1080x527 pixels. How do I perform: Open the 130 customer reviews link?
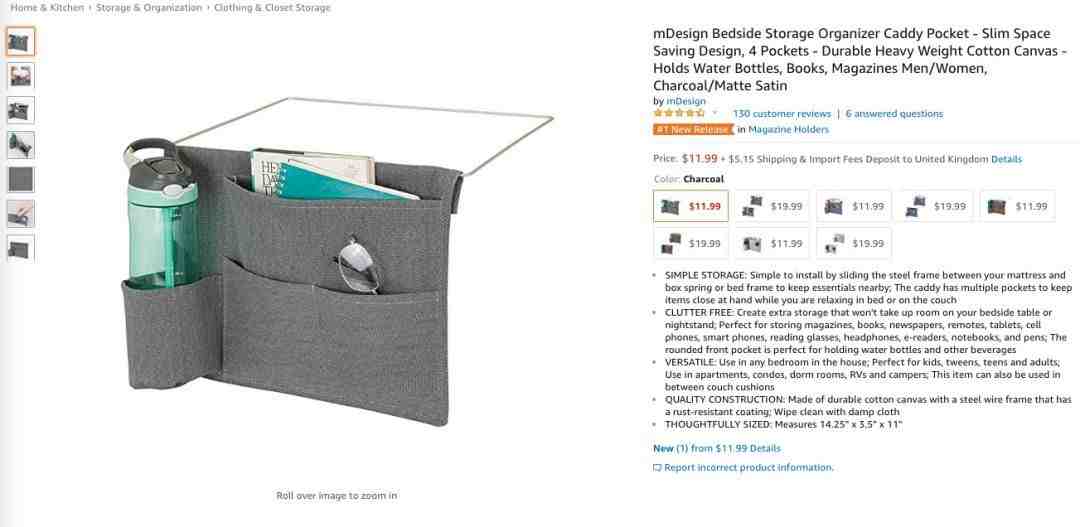(782, 114)
